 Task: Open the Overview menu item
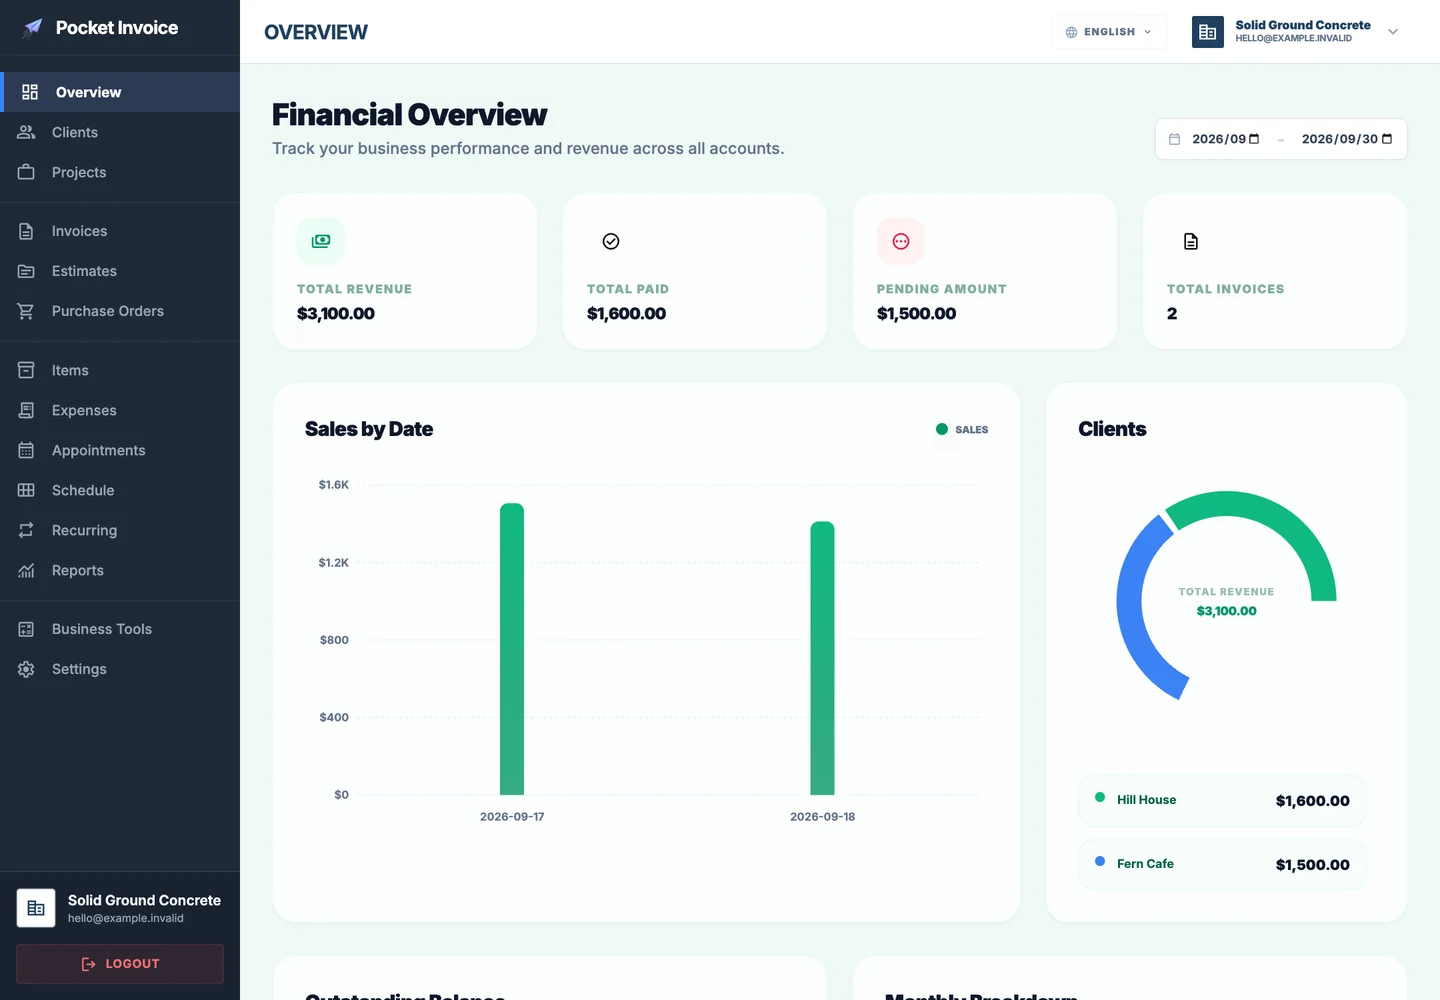point(120,92)
